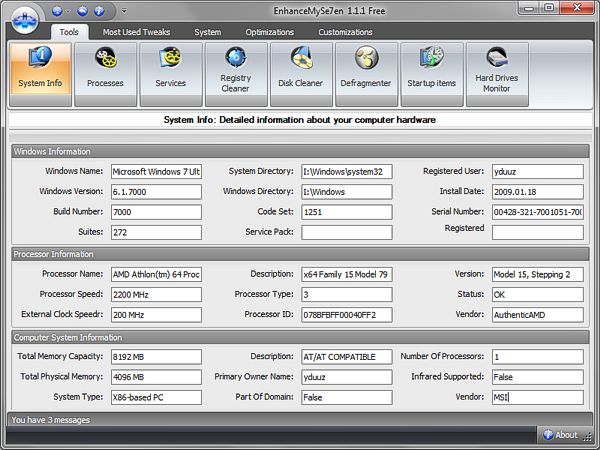This screenshot has width=600, height=450.
Task: Open the Optimizations tab
Action: (270, 32)
